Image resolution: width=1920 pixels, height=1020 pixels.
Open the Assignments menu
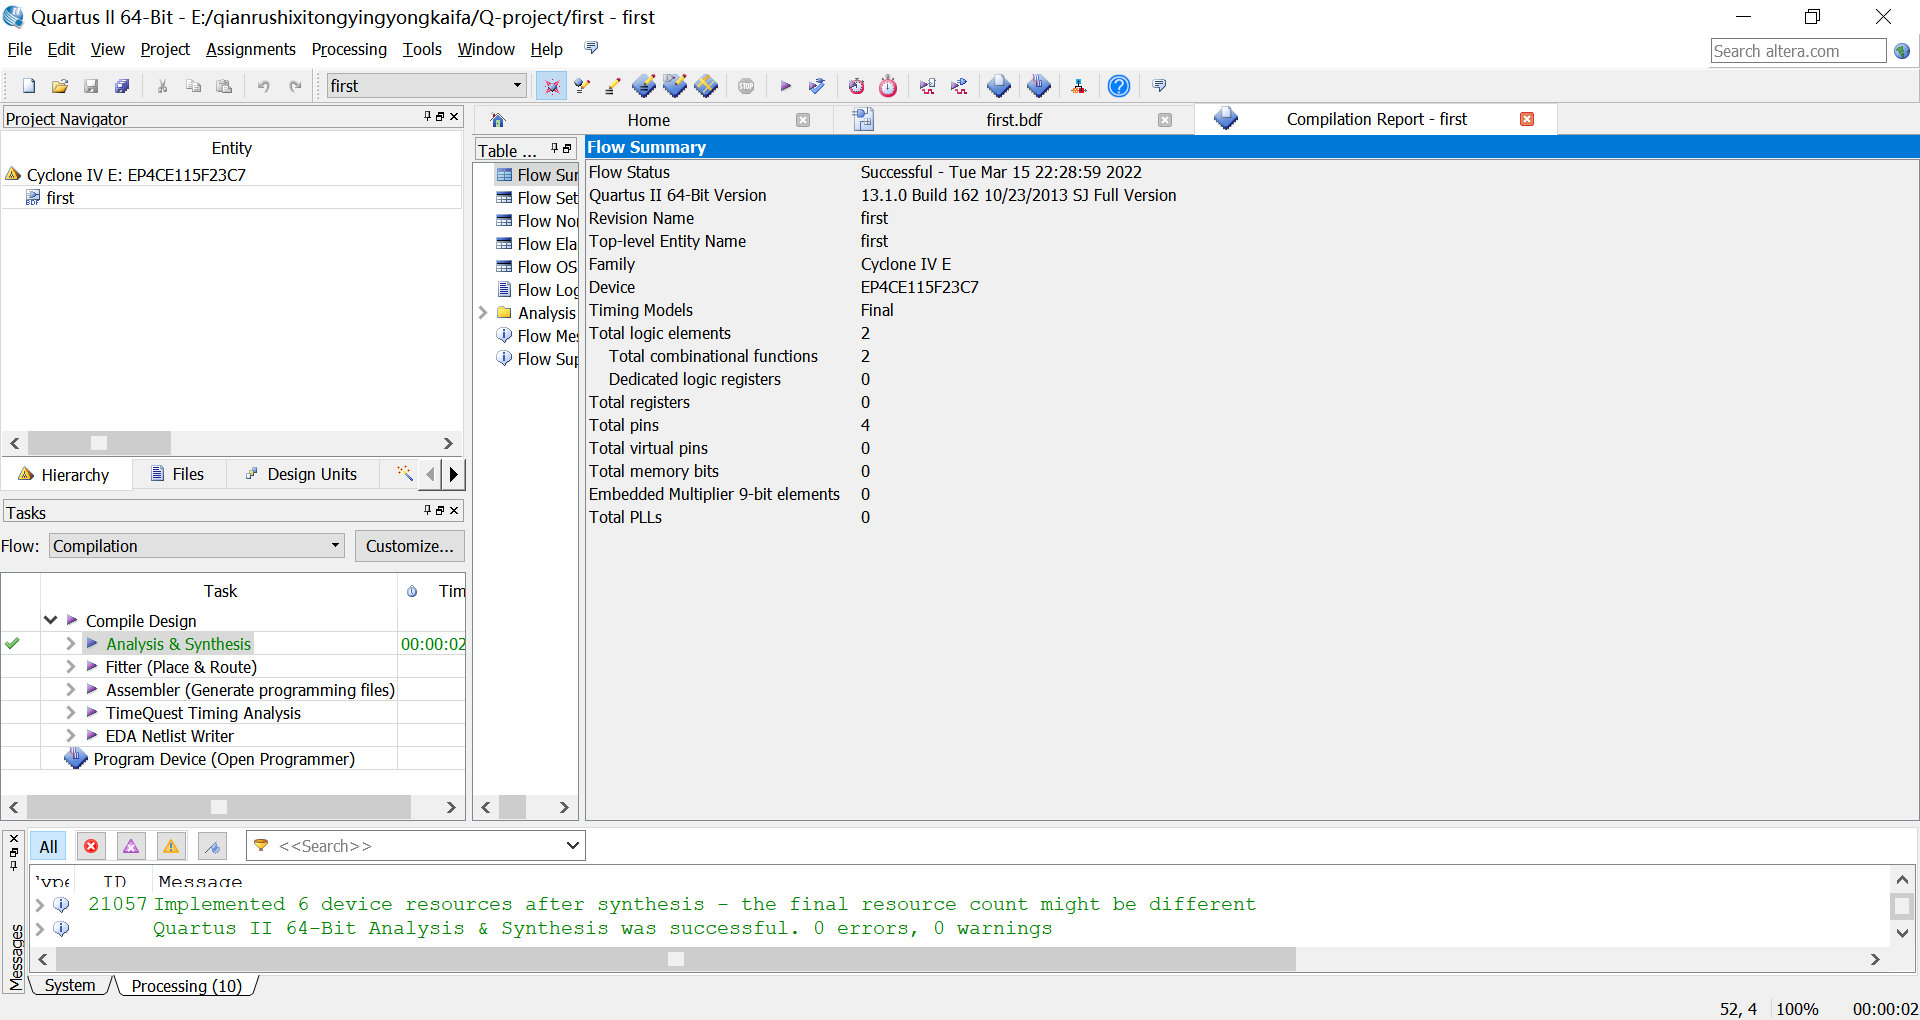(x=250, y=49)
